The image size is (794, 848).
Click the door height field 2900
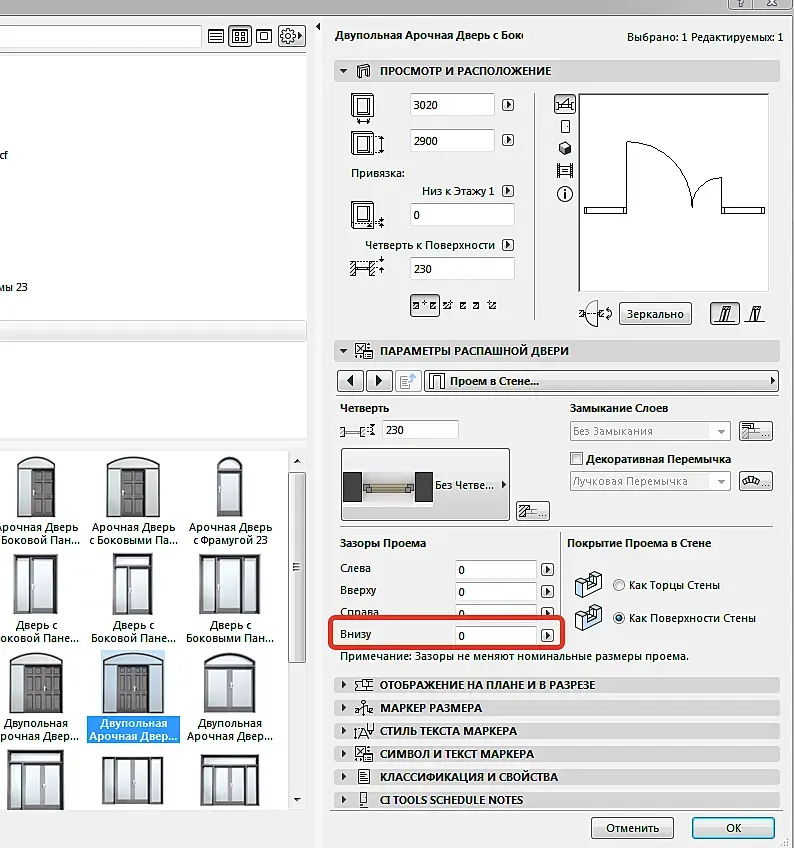[x=452, y=141]
